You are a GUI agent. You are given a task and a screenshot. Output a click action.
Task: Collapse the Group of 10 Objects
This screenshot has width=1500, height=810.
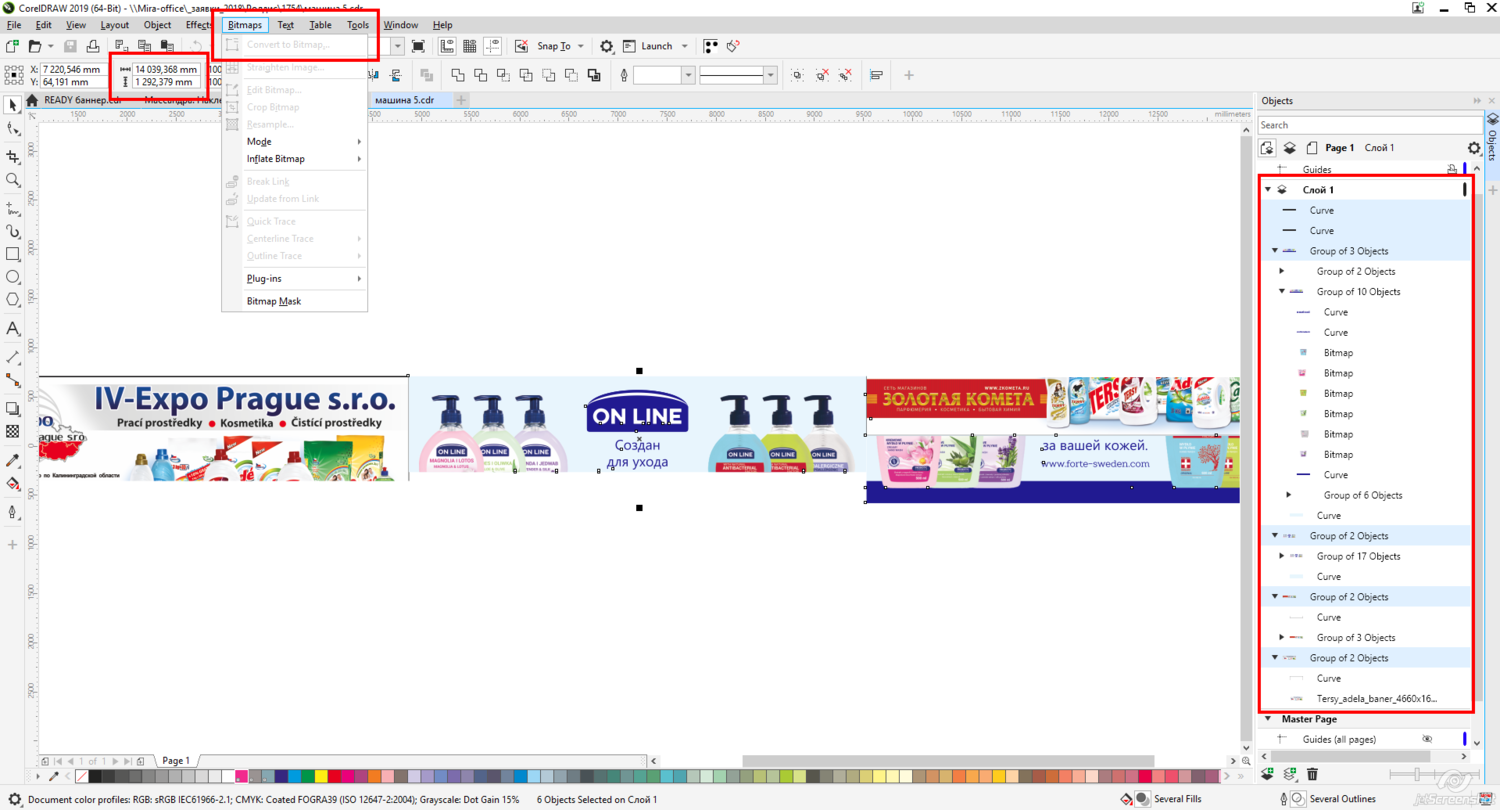coord(1282,292)
